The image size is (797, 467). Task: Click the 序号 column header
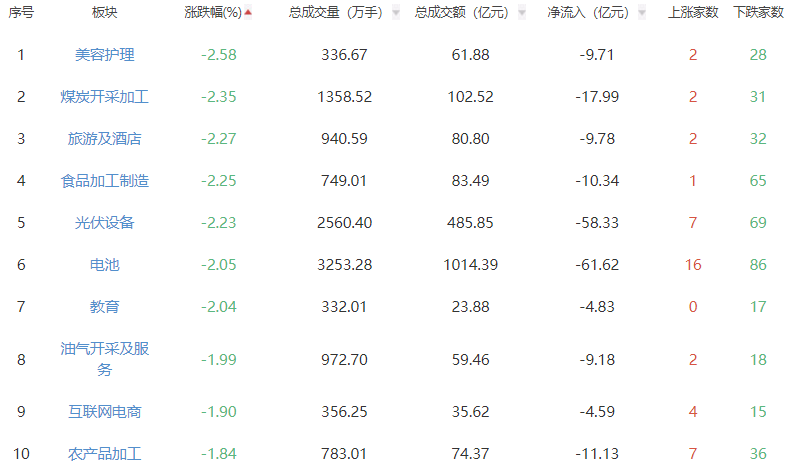21,13
